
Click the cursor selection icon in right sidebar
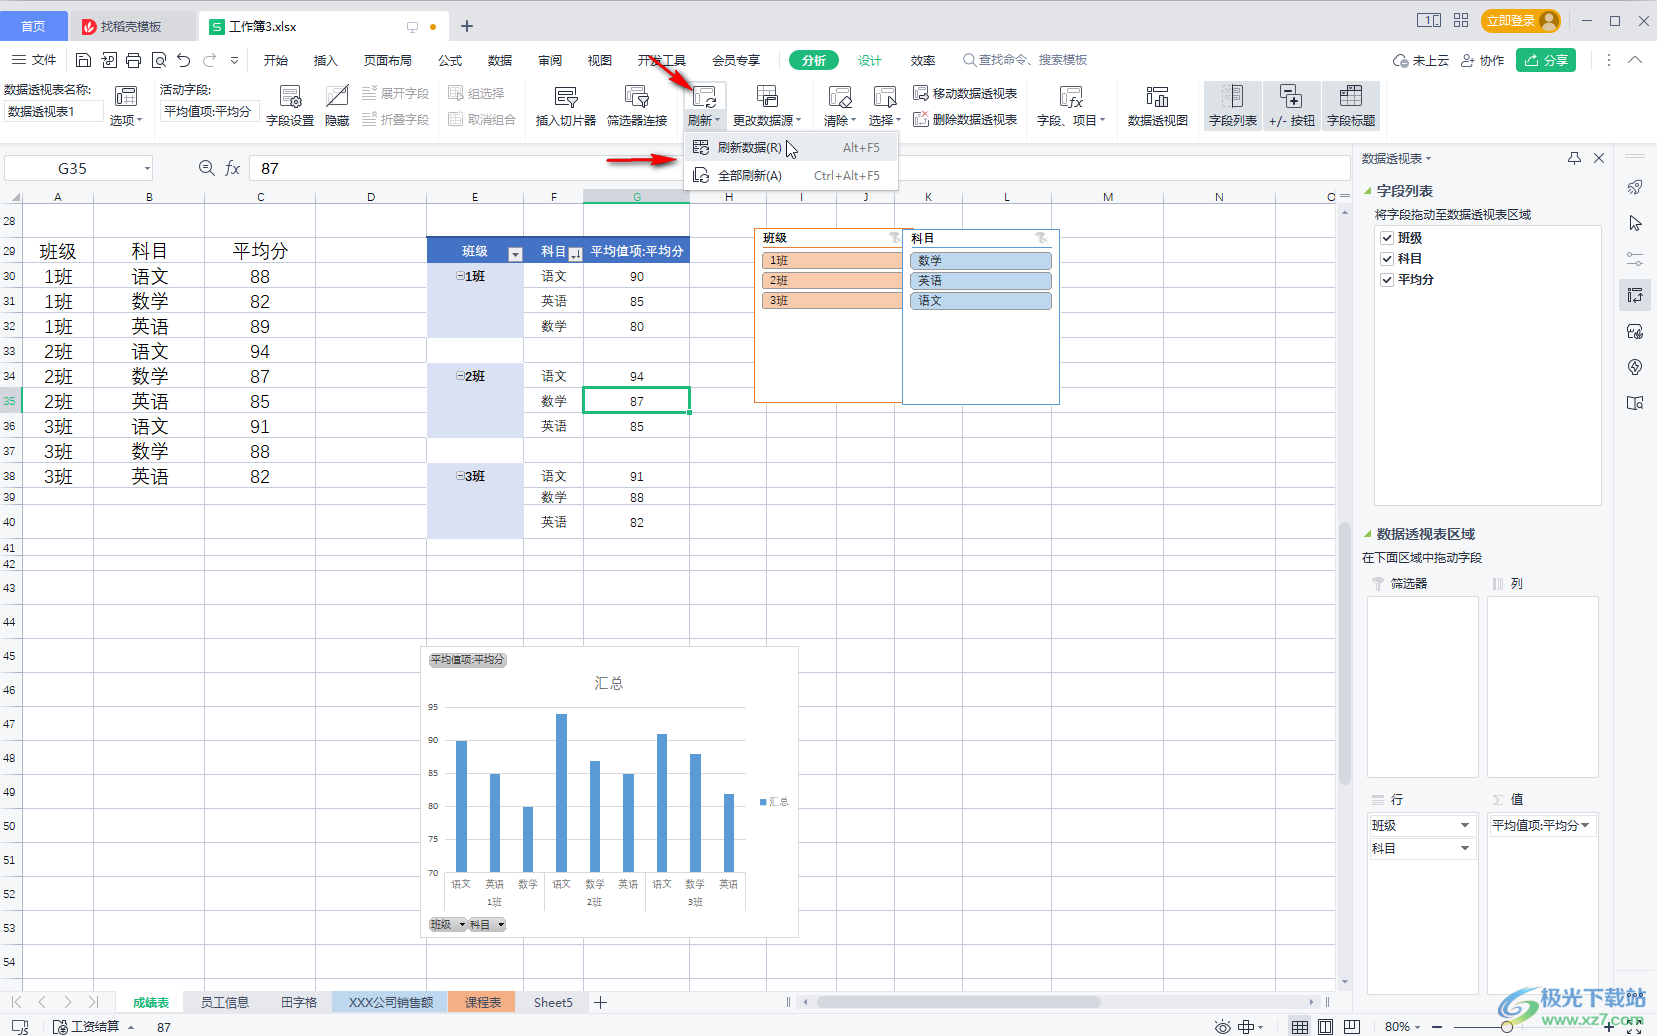1635,223
